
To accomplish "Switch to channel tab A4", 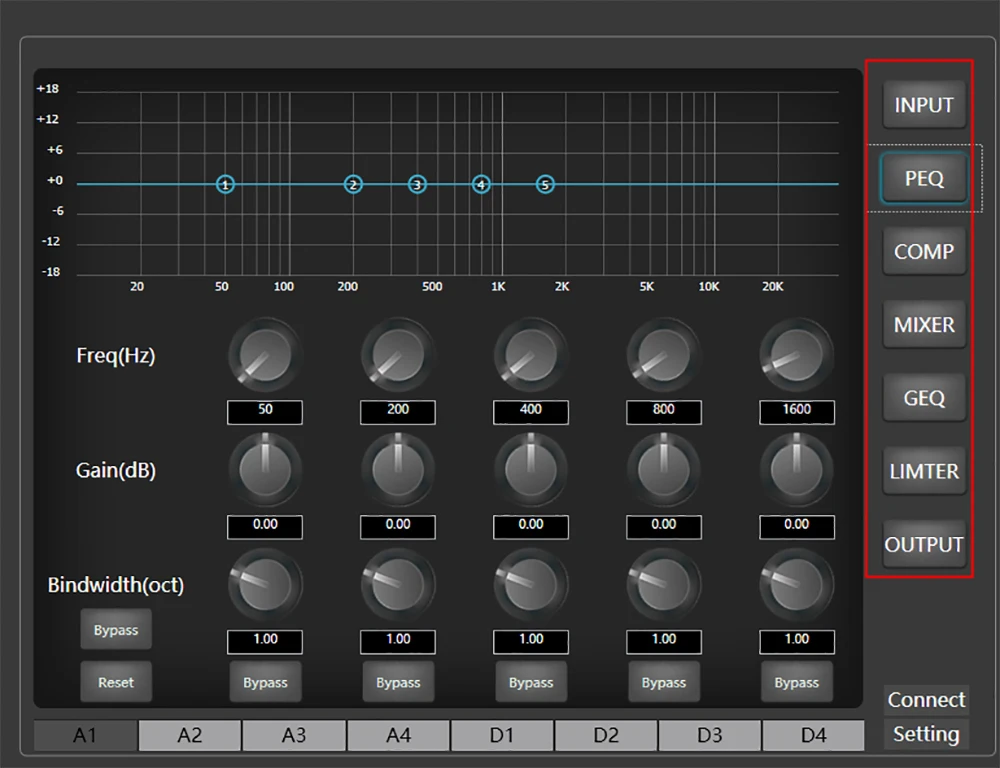I will pyautogui.click(x=399, y=735).
